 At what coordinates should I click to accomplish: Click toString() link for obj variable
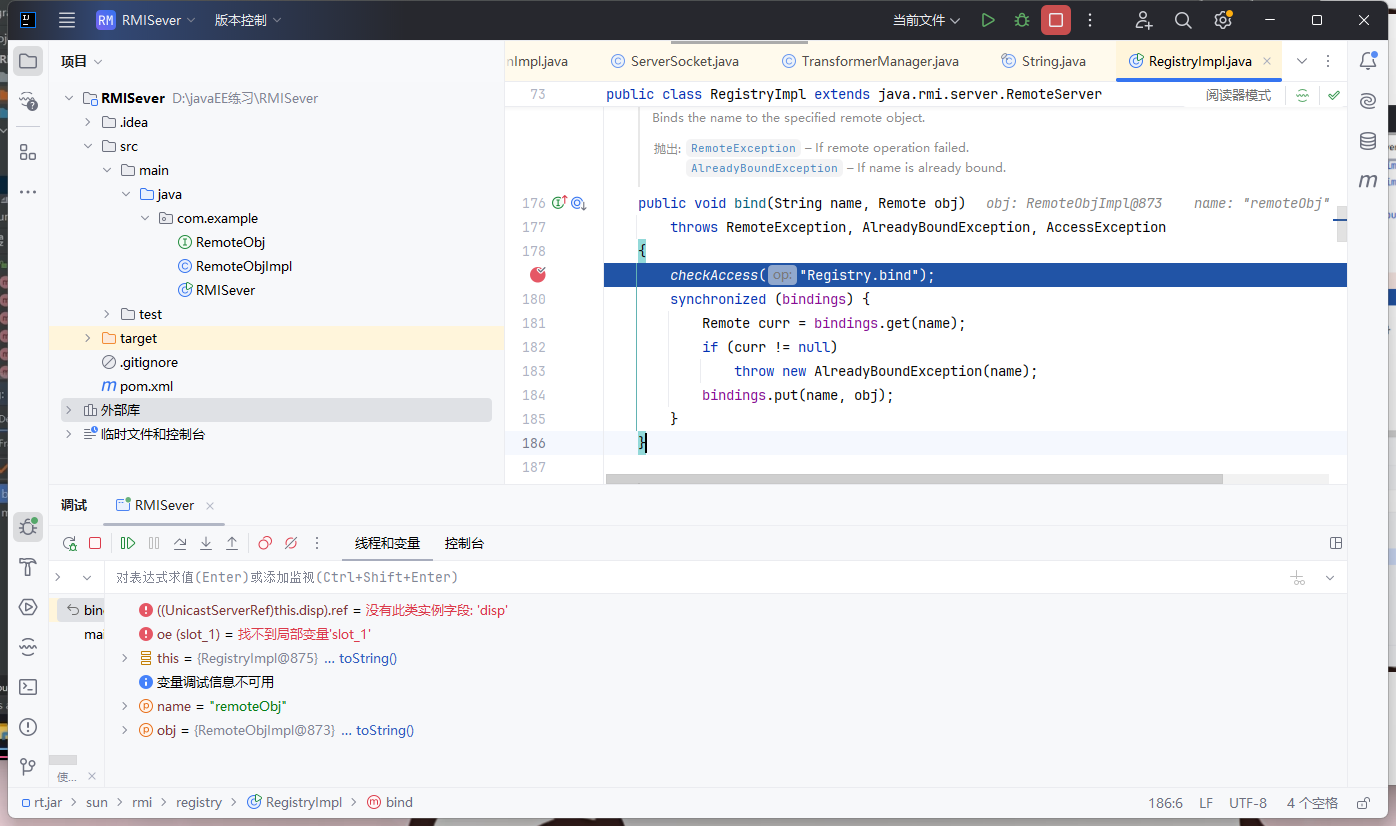tap(384, 730)
